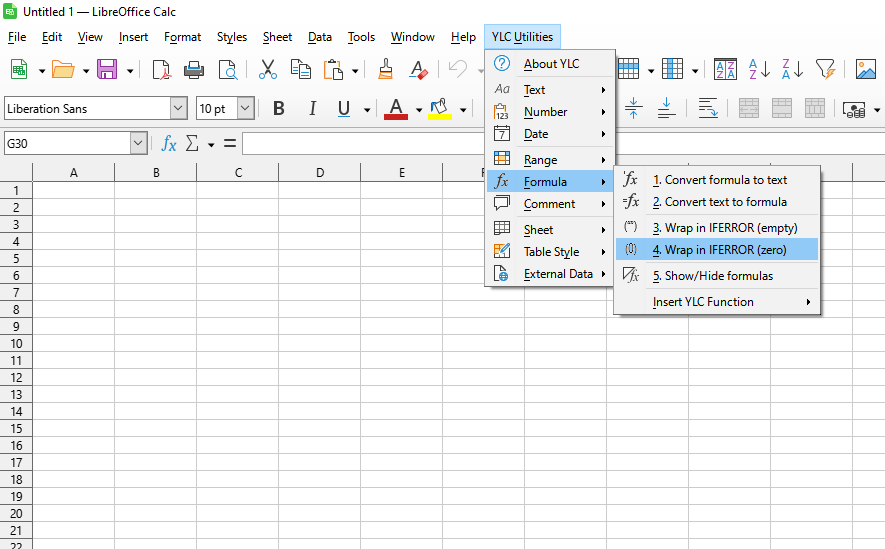Expand the font size dropdown
The image size is (885, 549).
(x=245, y=109)
